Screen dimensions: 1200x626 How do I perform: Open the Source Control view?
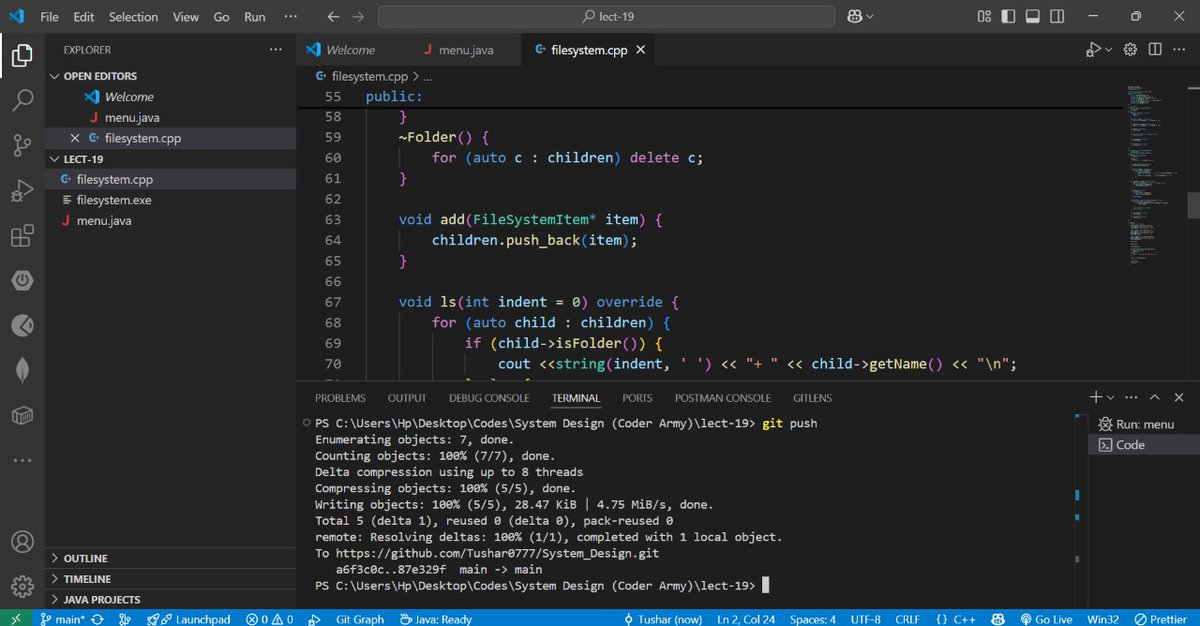click(x=22, y=146)
